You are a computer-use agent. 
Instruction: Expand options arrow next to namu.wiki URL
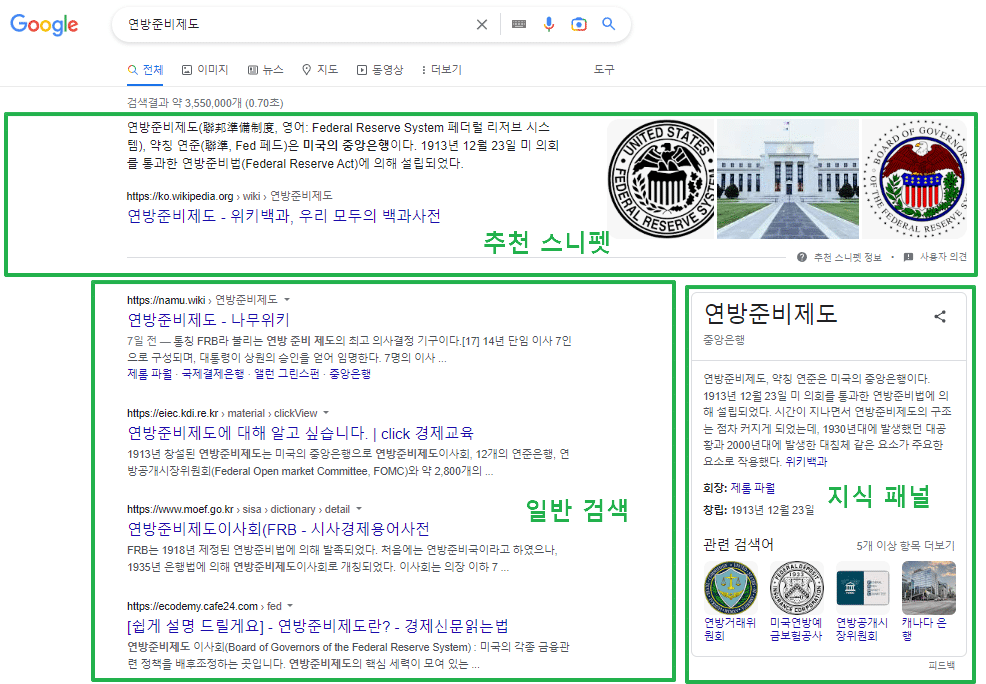click(x=287, y=299)
